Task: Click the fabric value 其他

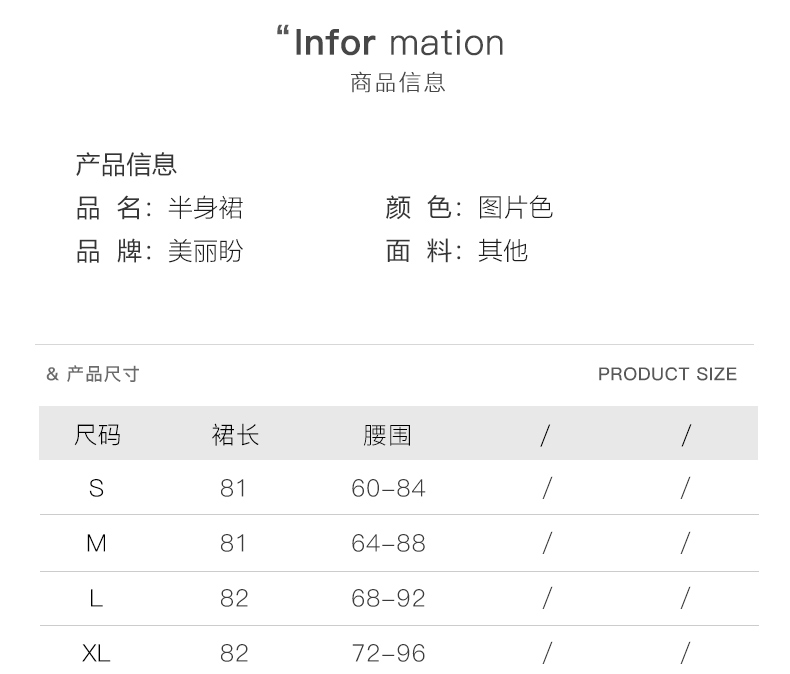Action: tap(502, 251)
